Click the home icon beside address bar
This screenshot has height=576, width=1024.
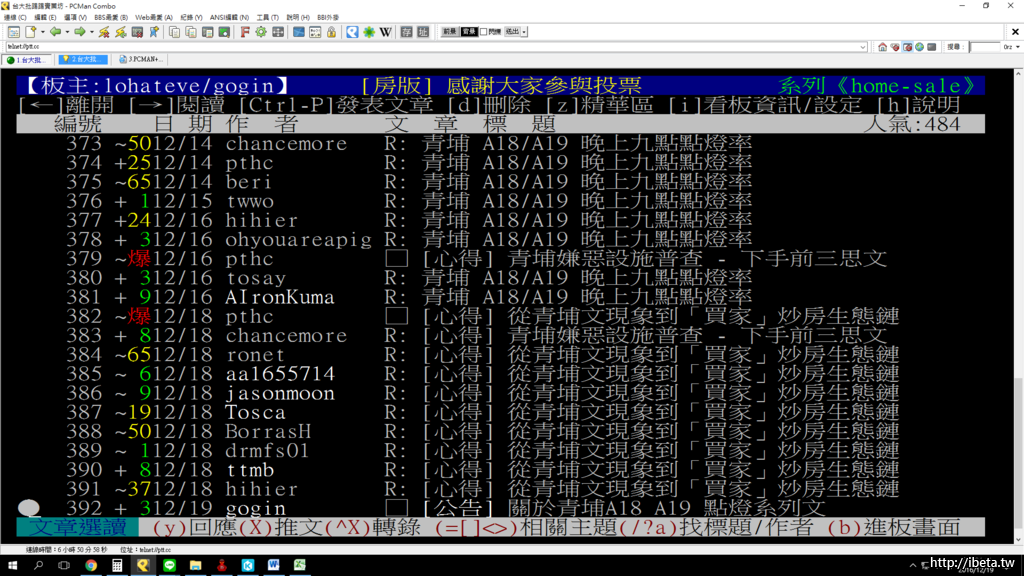[x=882, y=47]
